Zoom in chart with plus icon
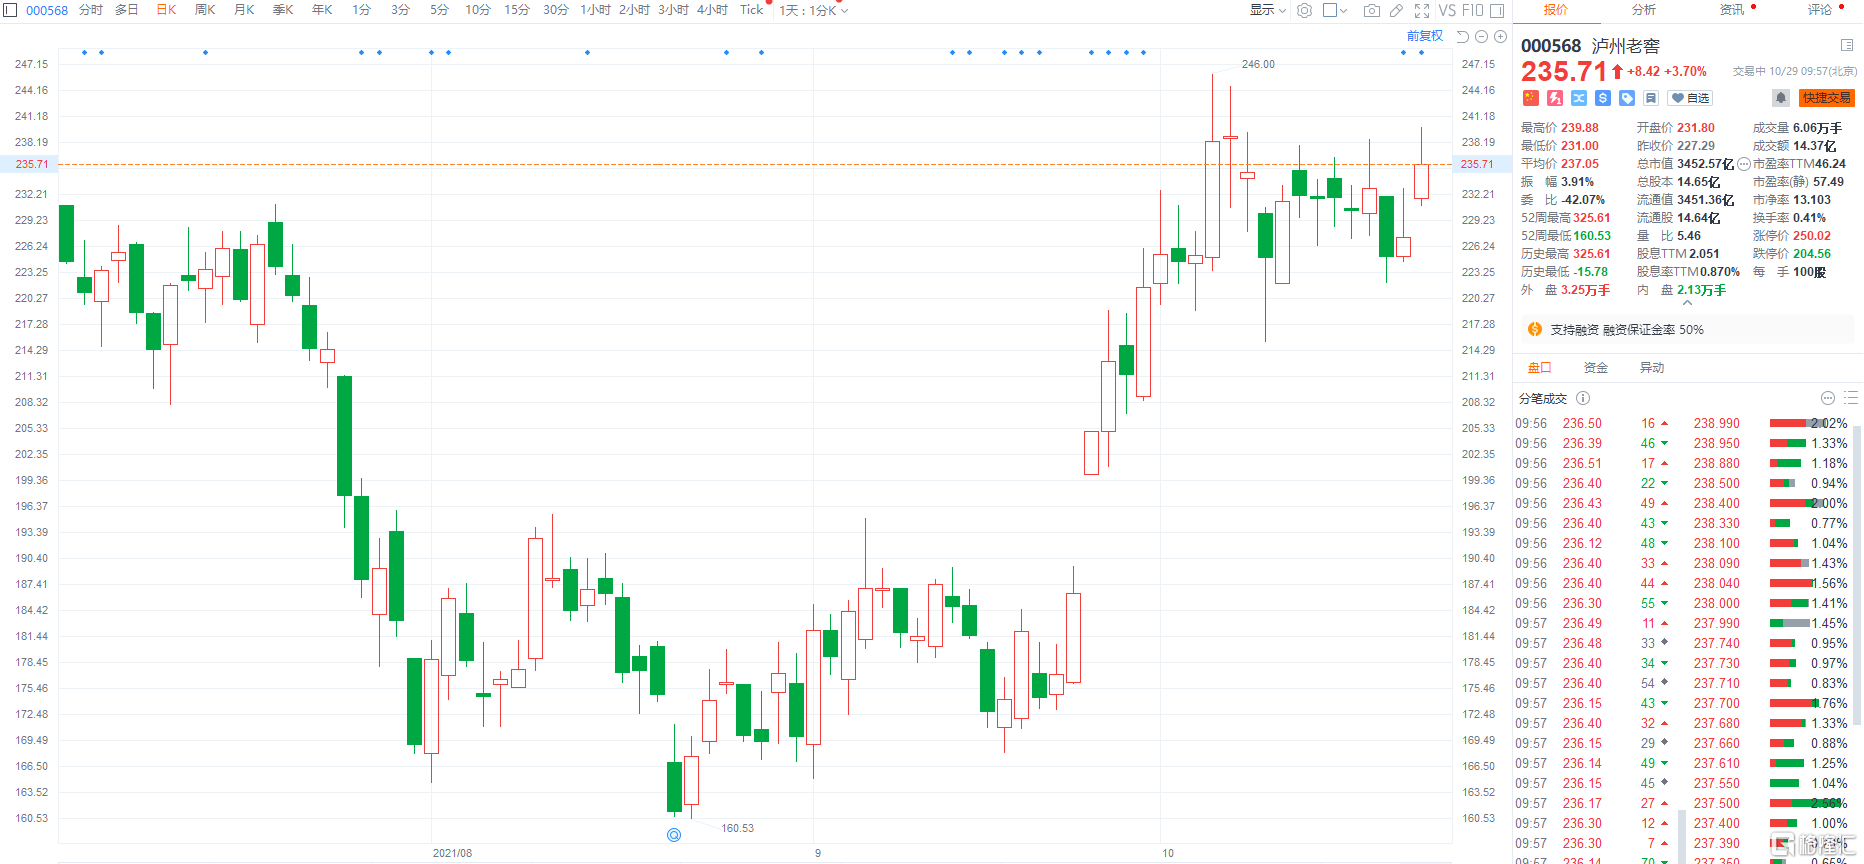The height and width of the screenshot is (864, 1864). point(1500,36)
